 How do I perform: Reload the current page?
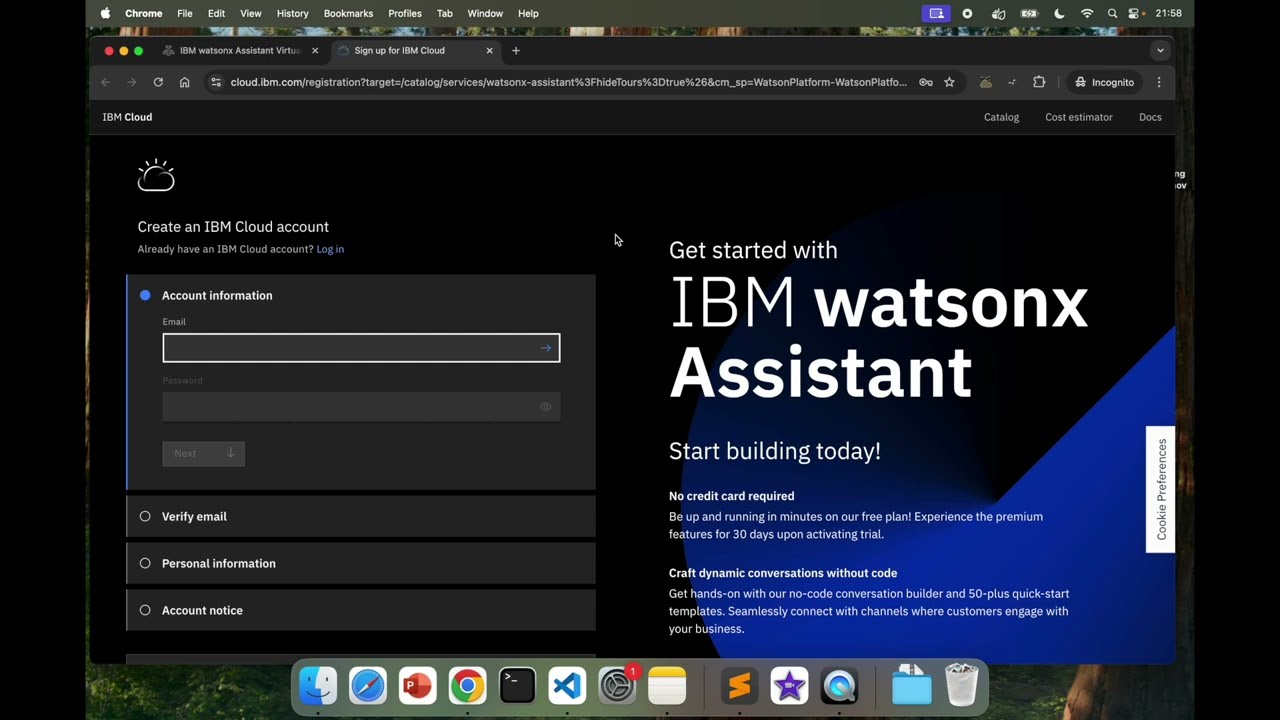[x=158, y=82]
